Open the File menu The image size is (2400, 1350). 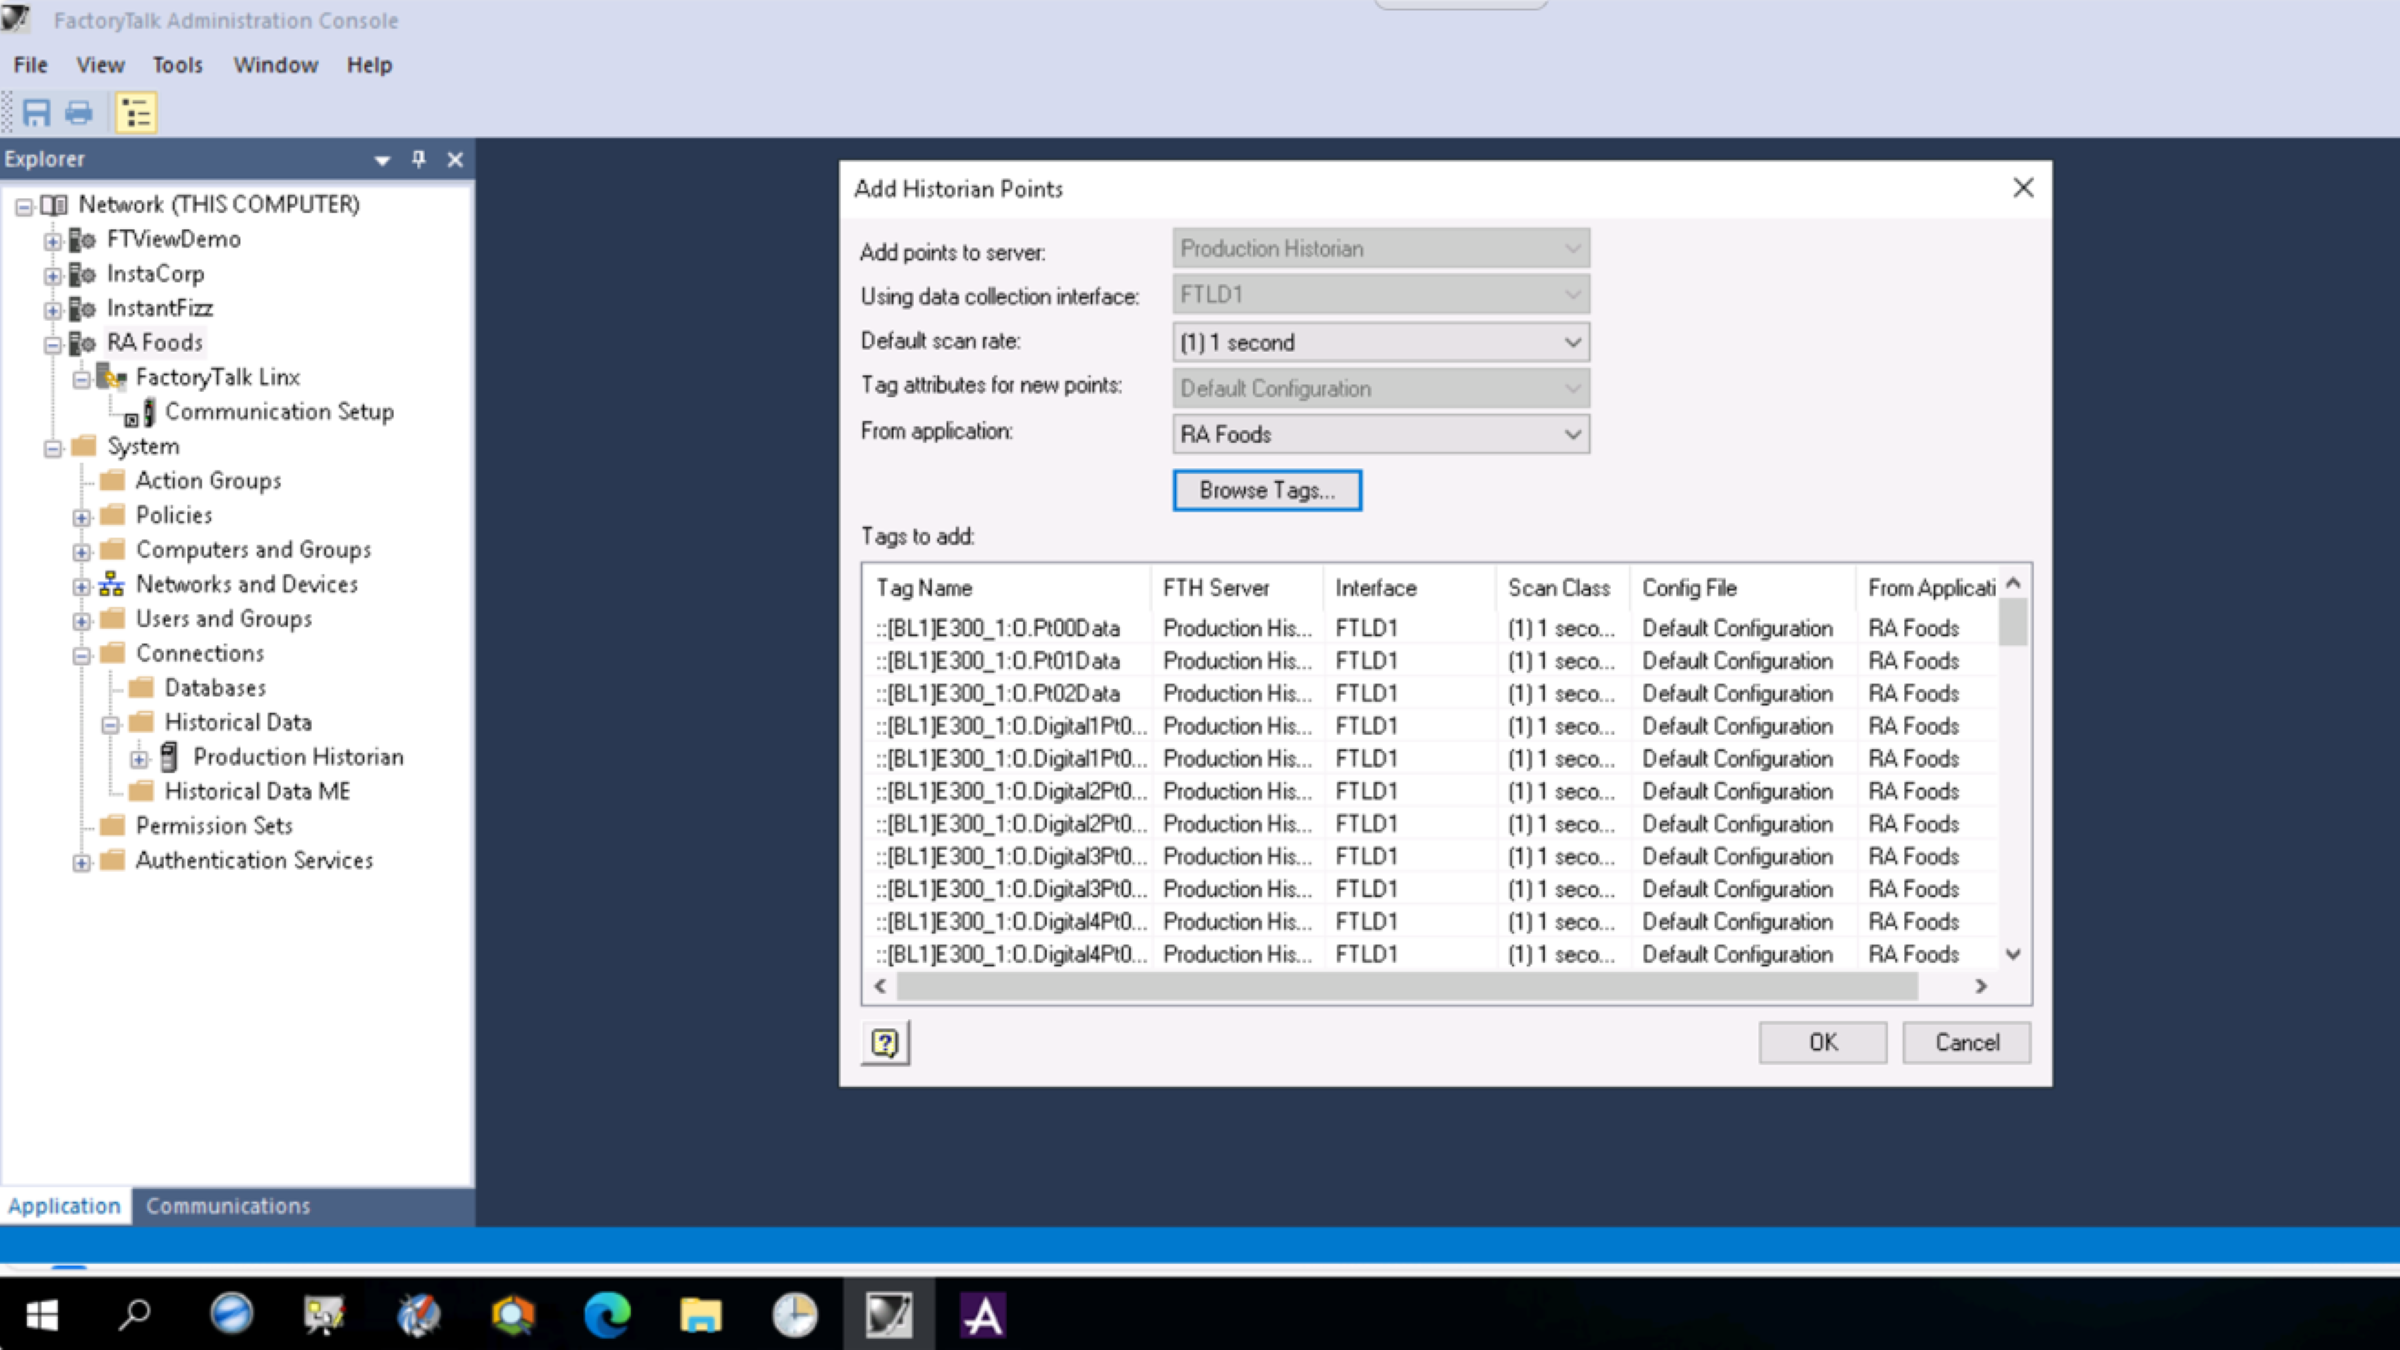(30, 65)
